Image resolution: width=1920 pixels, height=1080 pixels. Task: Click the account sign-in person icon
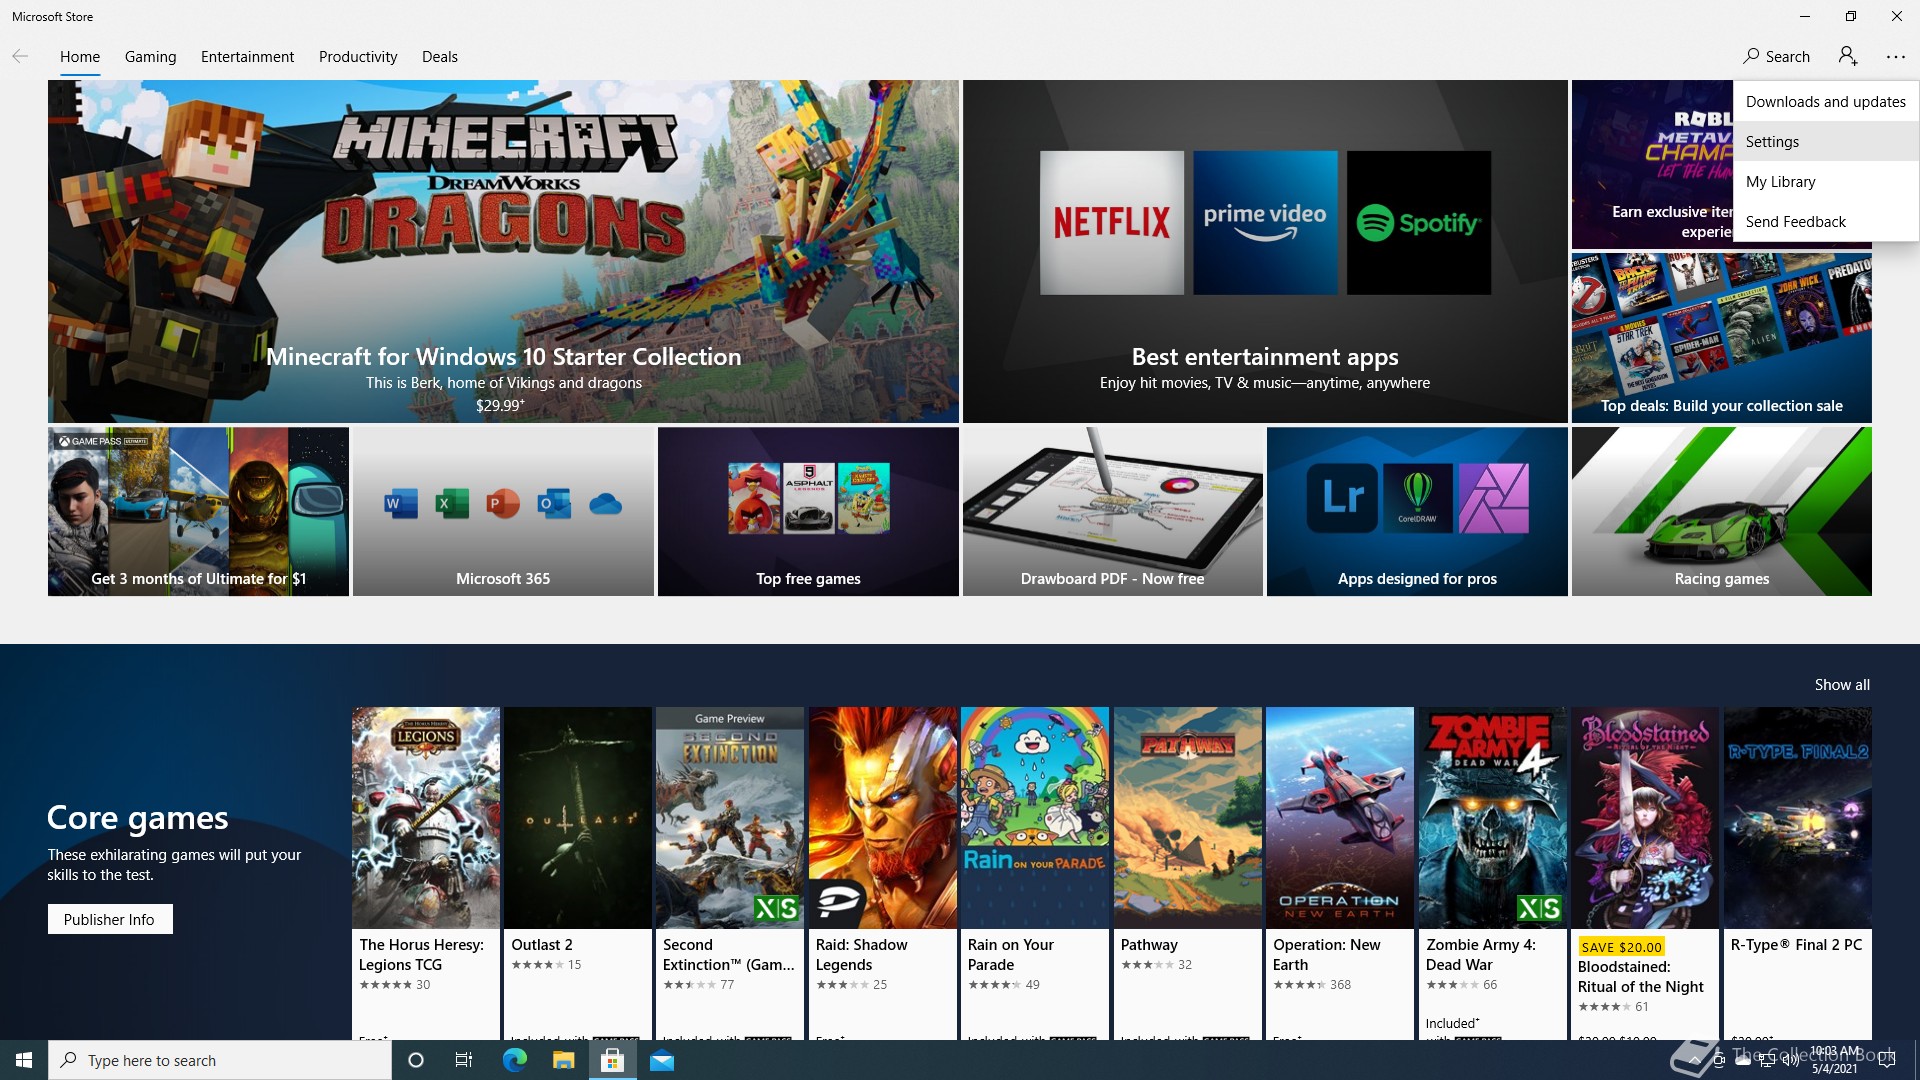point(1848,57)
